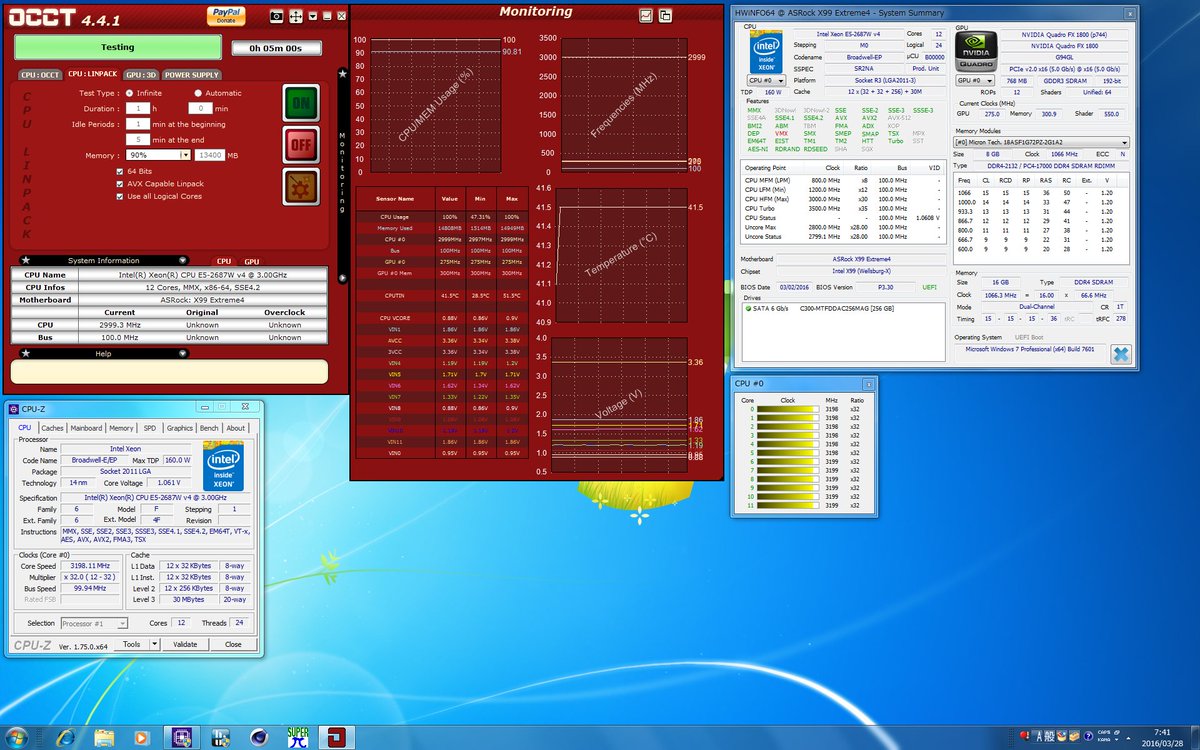Viewport: 1200px width, 750px height.
Task: Click the second icon in Monitoring window header
Action: (x=665, y=15)
